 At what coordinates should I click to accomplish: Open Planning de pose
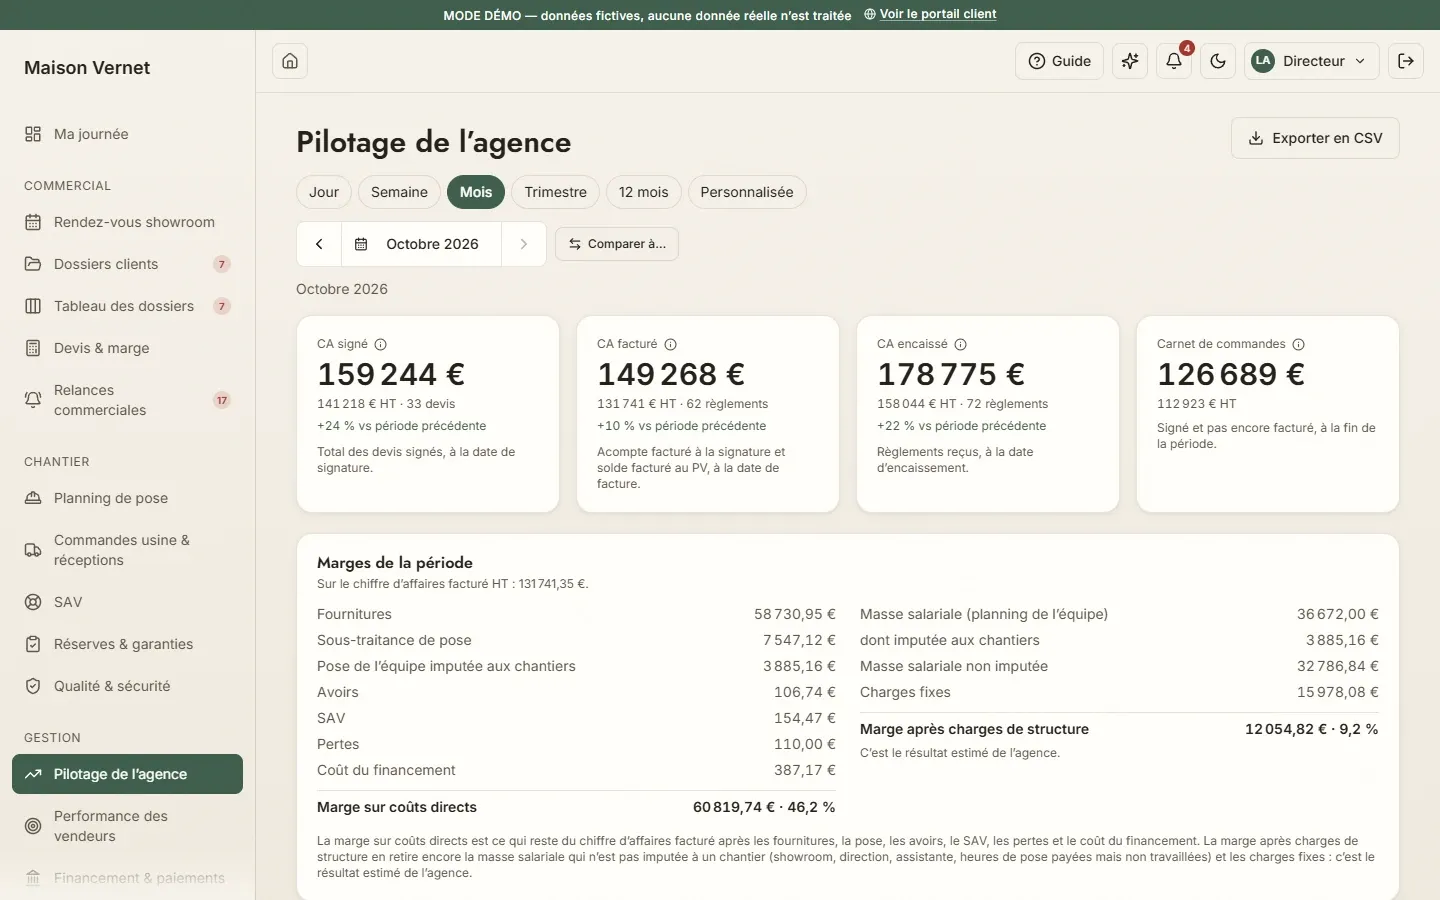tap(127, 498)
